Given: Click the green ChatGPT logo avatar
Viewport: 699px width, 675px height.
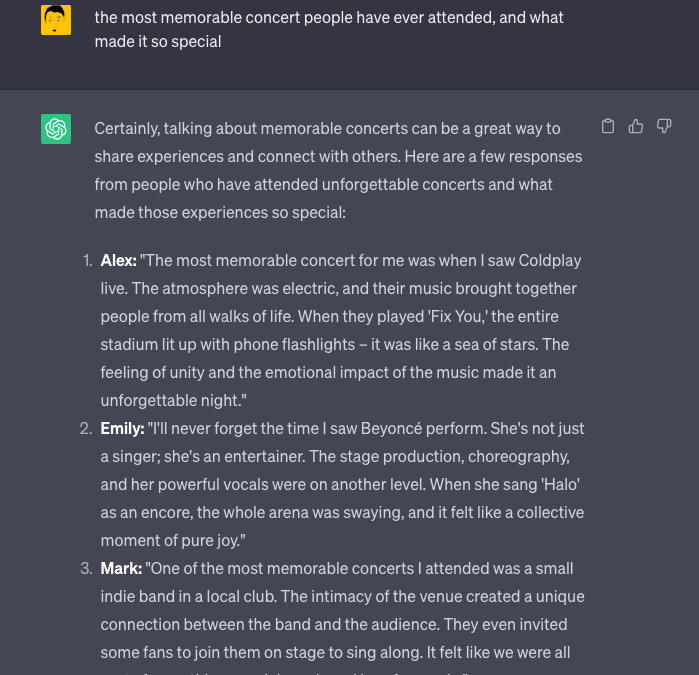Looking at the screenshot, I should click(x=56, y=129).
